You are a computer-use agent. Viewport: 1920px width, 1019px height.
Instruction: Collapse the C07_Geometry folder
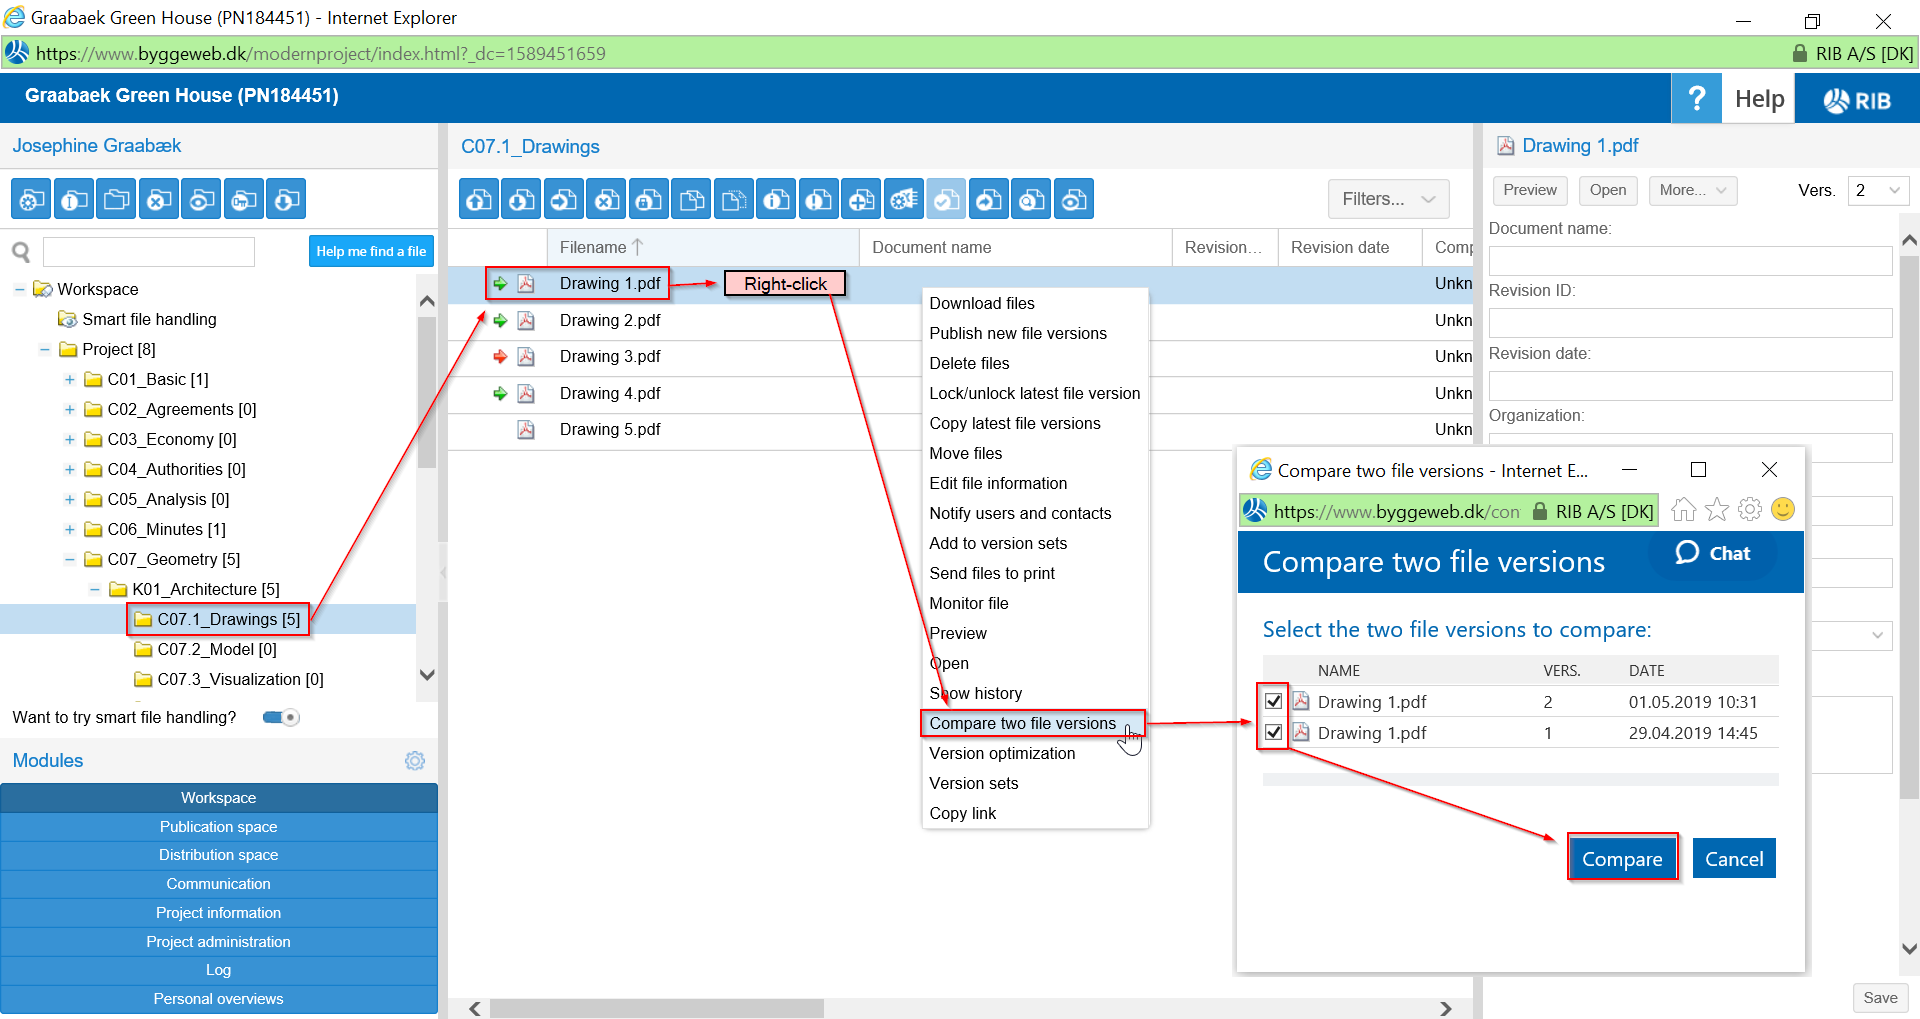tap(70, 559)
